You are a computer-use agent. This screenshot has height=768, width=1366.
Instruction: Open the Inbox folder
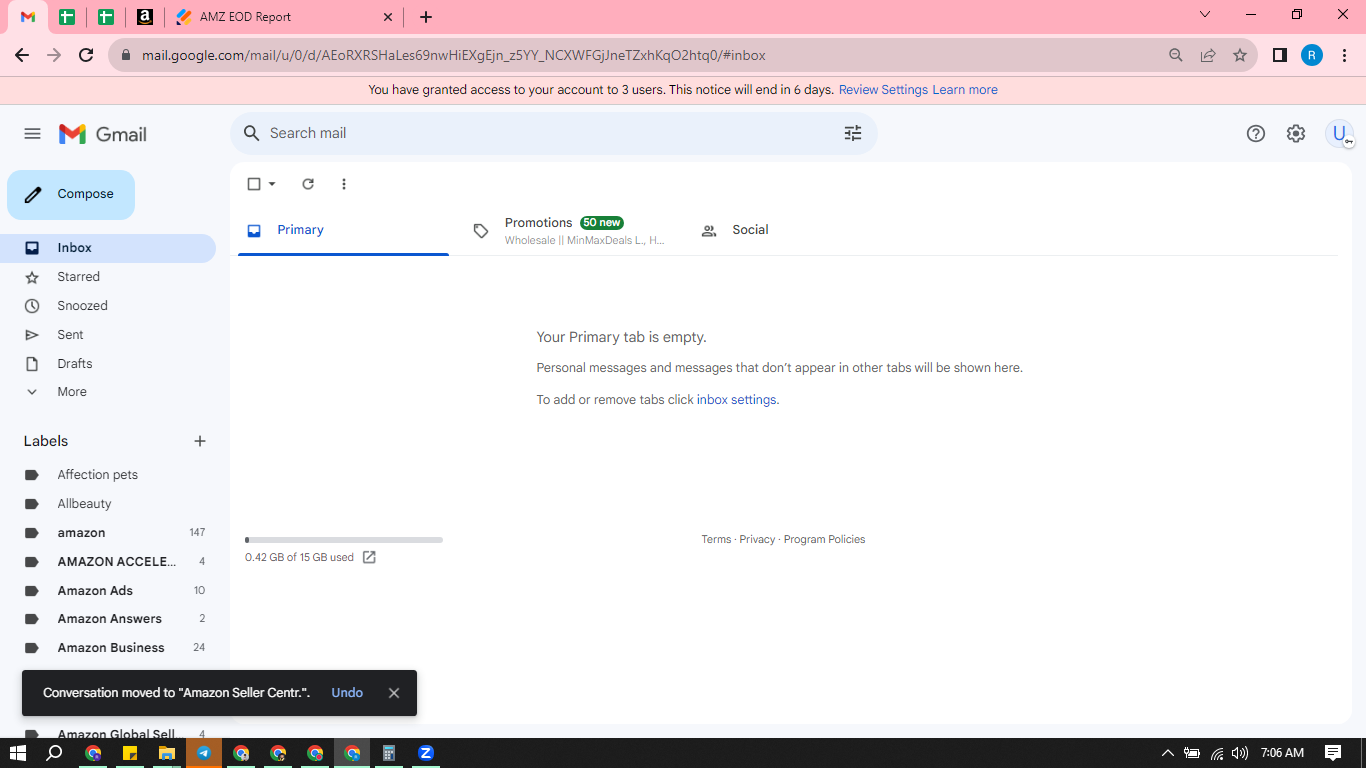click(x=108, y=248)
